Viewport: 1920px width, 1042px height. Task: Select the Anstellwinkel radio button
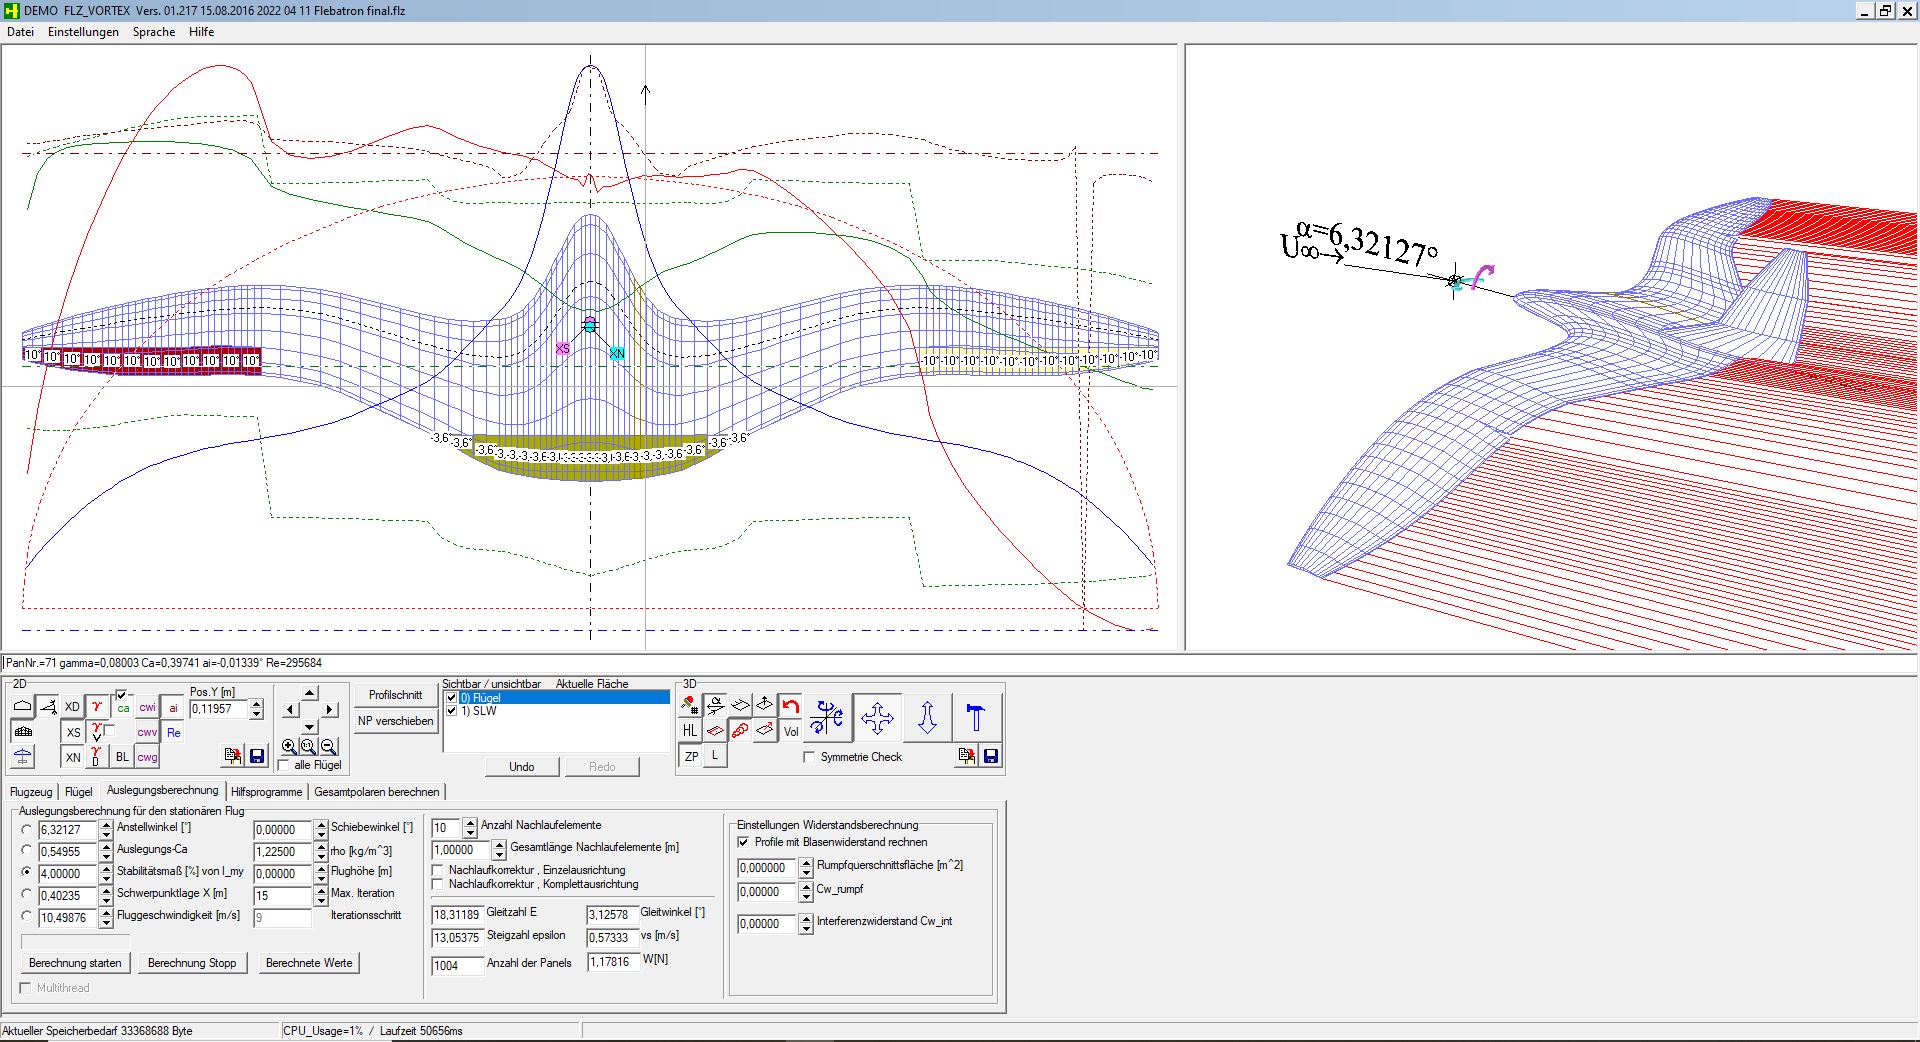click(27, 829)
